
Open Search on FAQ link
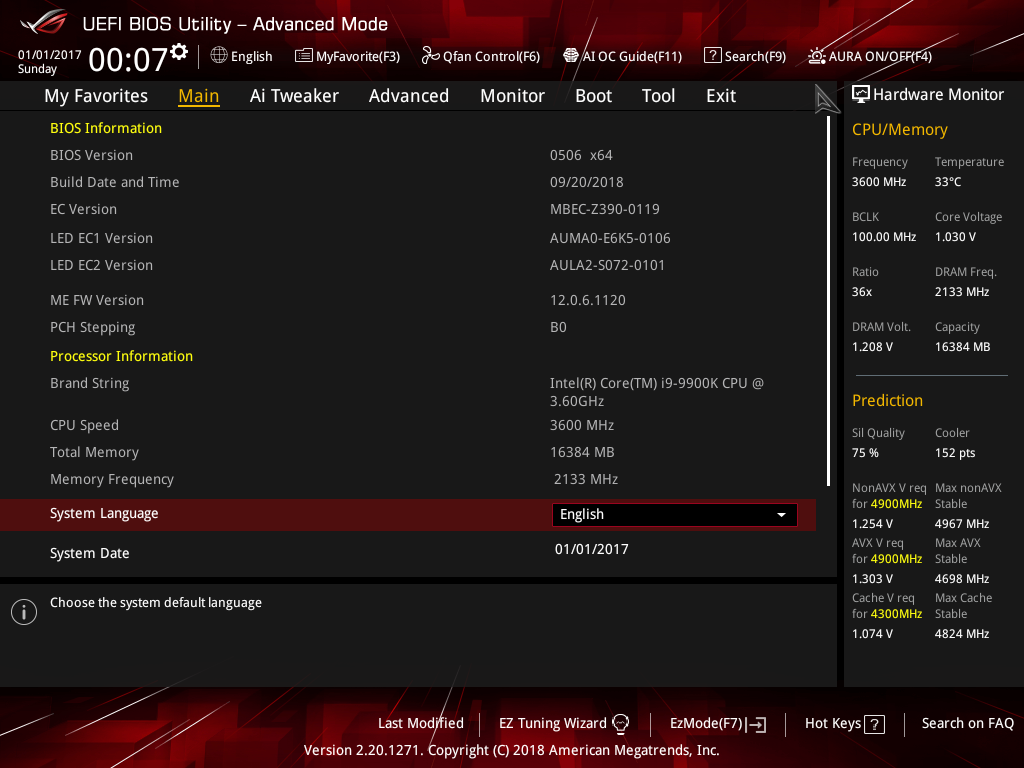(968, 724)
